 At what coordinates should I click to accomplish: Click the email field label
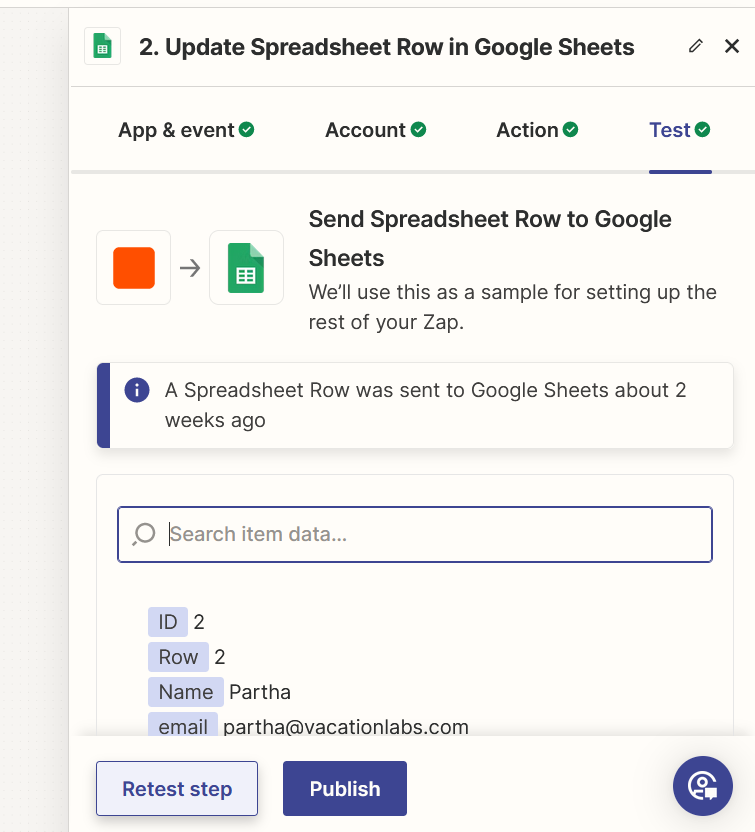pos(183,727)
